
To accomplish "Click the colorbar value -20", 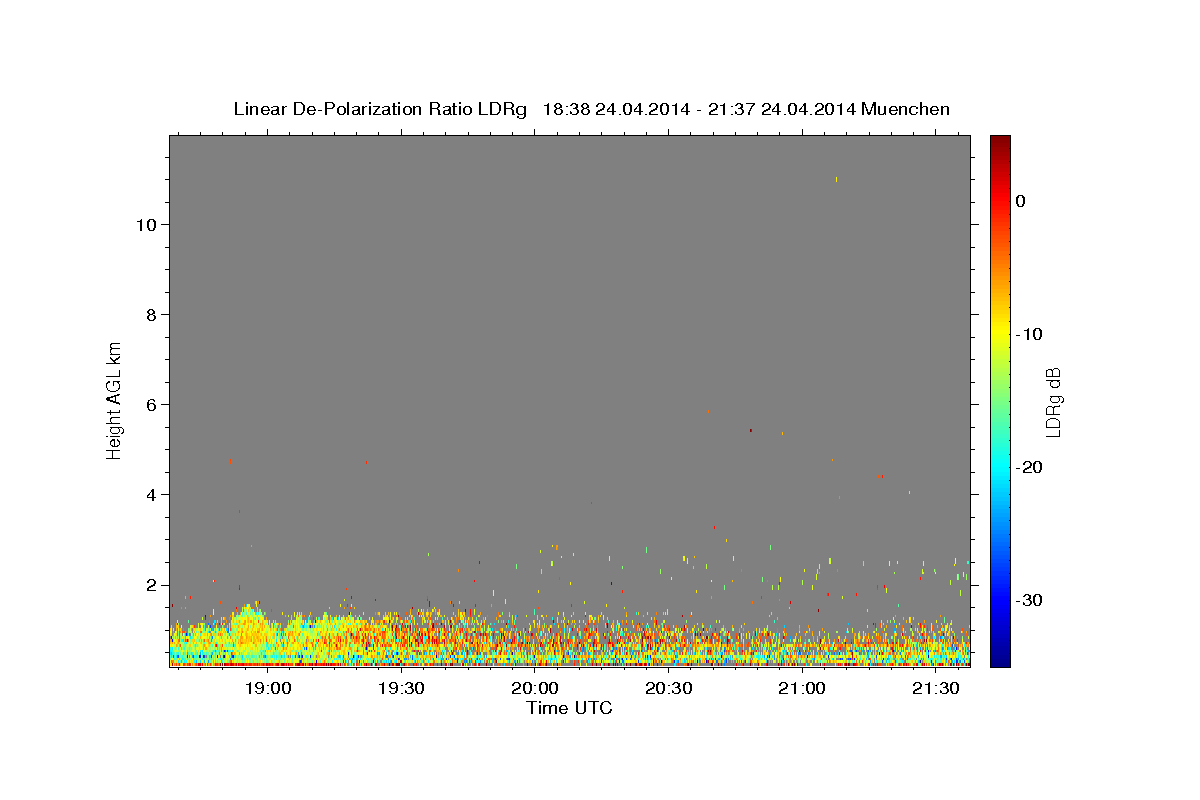I will (x=1030, y=467).
